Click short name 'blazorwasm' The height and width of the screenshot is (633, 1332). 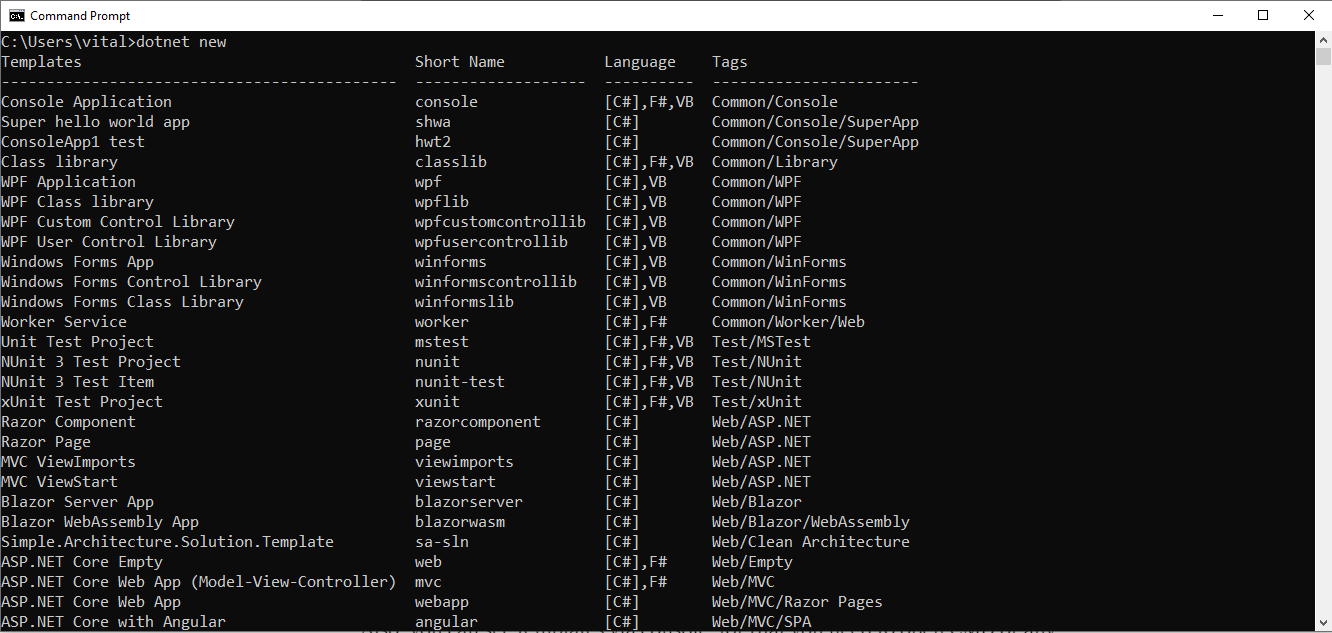point(460,522)
